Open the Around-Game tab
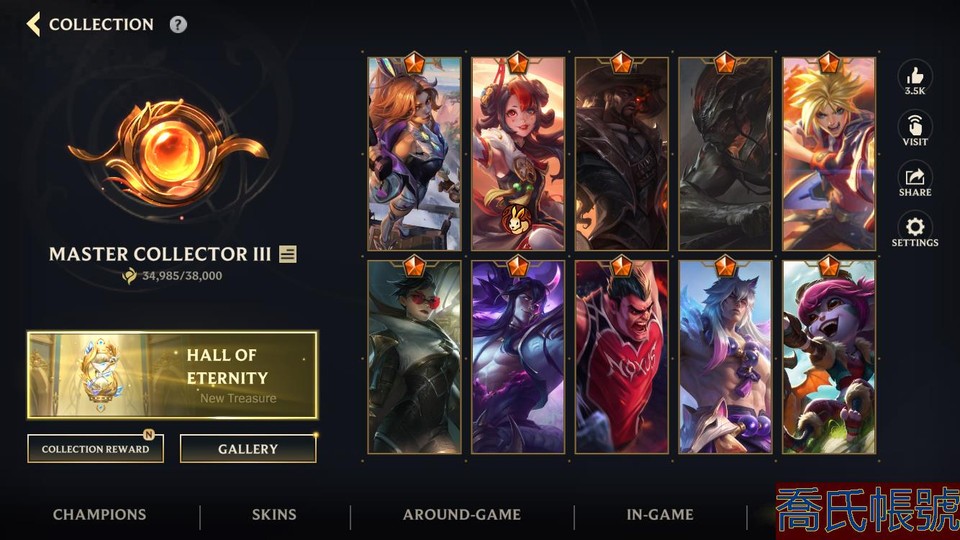The image size is (960, 540). (462, 515)
